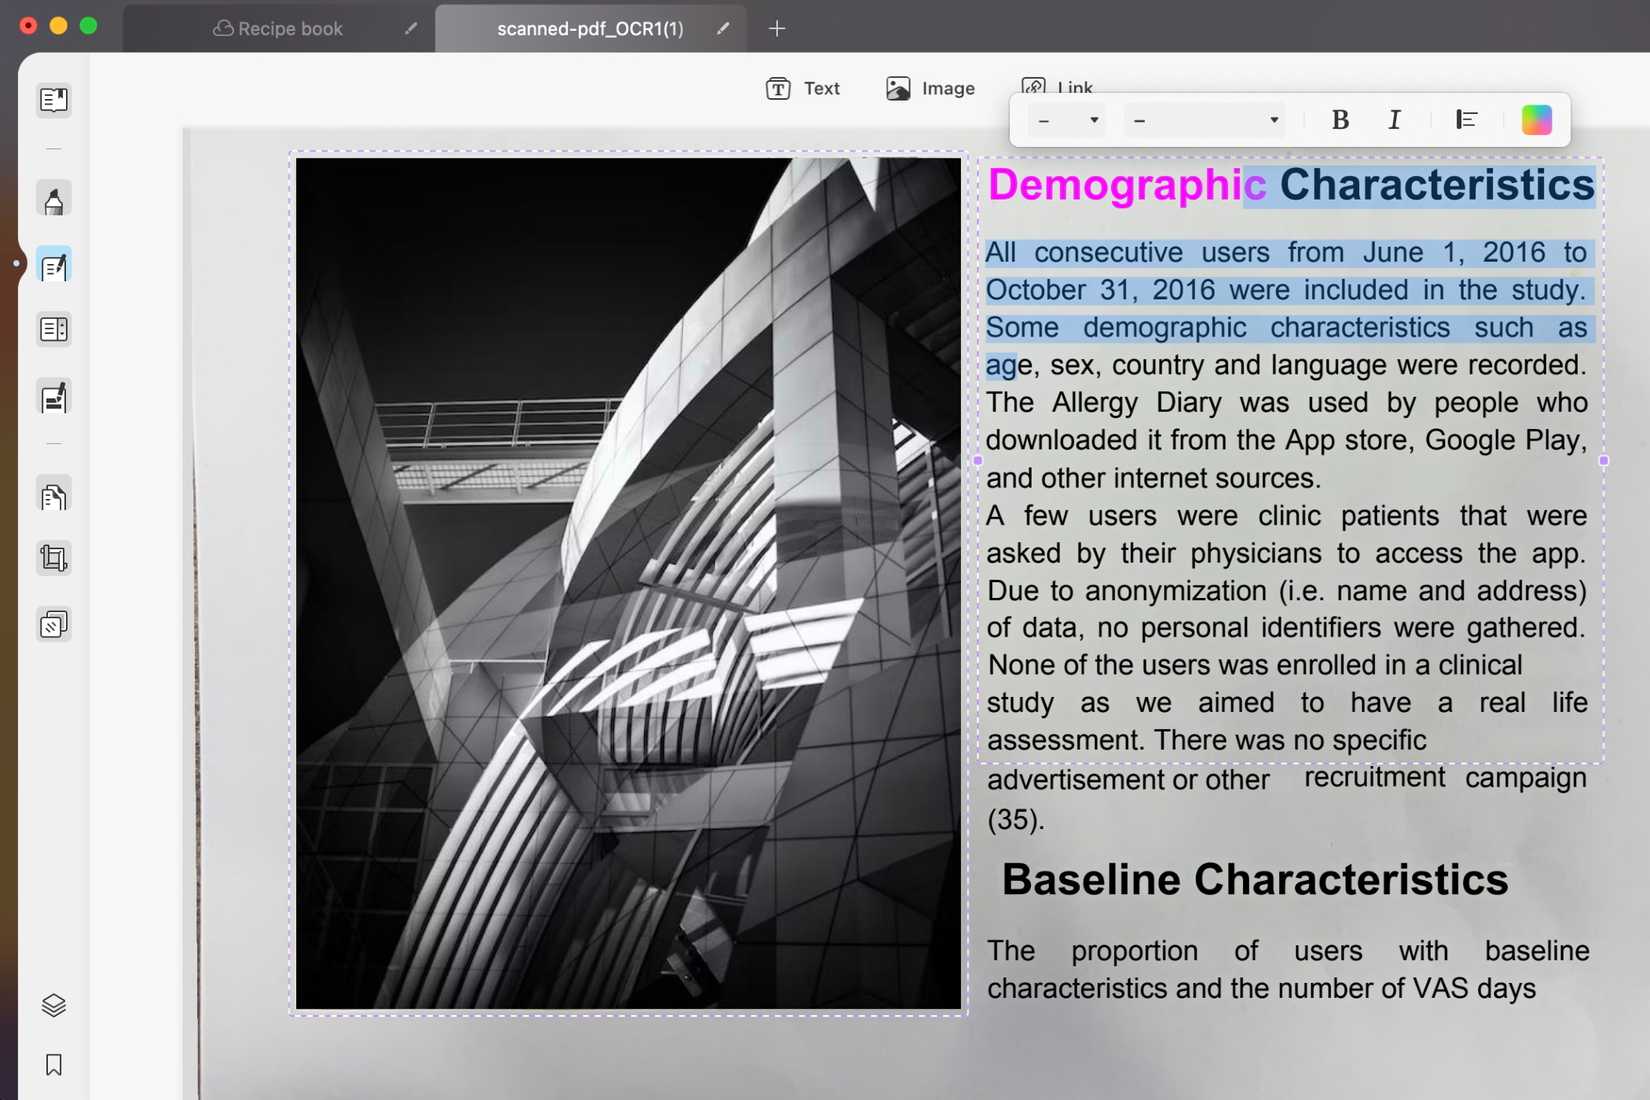Select the page edit icon in sidebar
The height and width of the screenshot is (1100, 1650).
52,397
